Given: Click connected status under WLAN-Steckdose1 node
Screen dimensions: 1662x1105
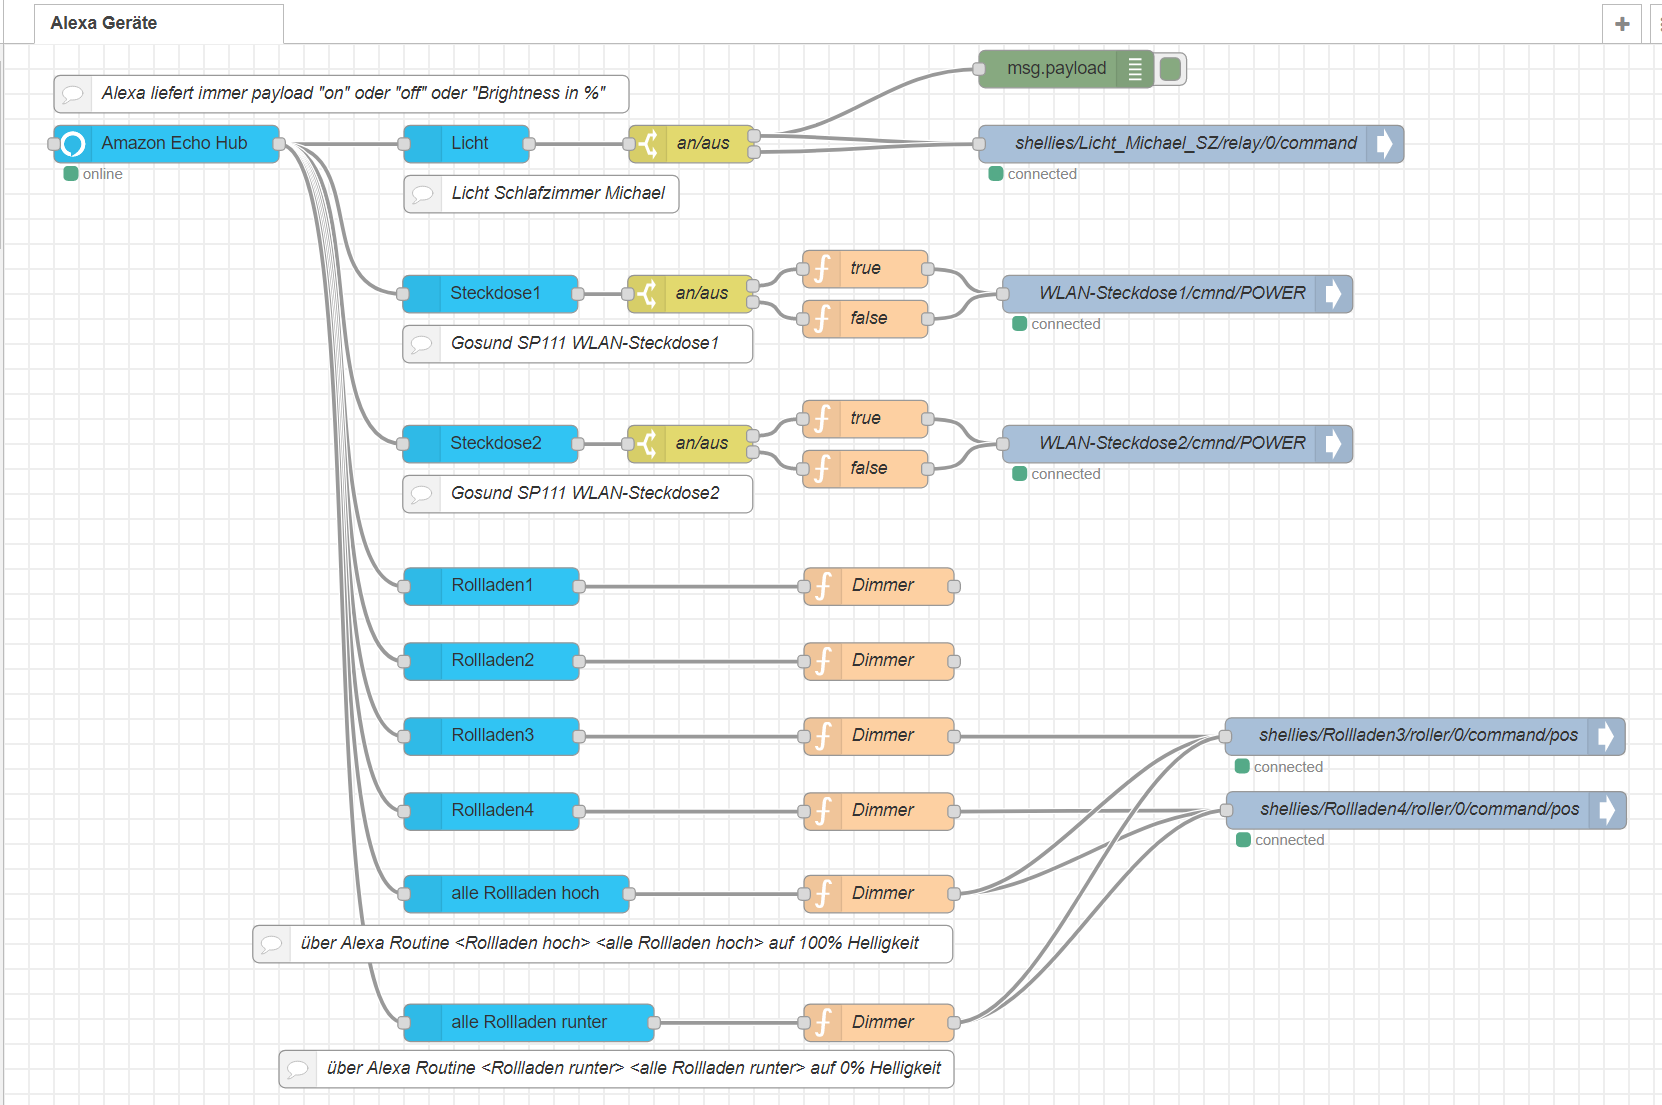Looking at the screenshot, I should point(1056,324).
